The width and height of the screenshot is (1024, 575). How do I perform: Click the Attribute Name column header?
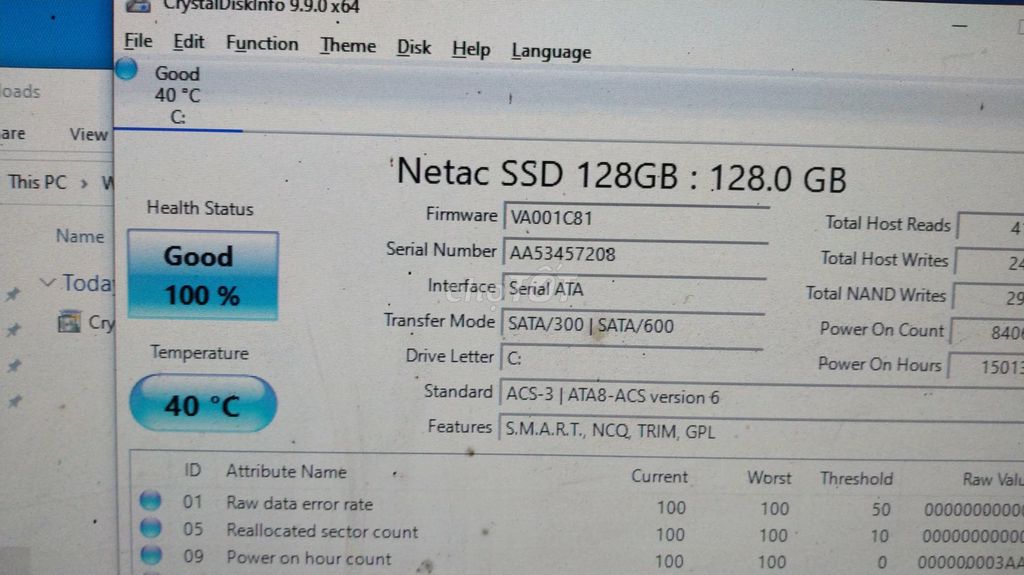286,472
